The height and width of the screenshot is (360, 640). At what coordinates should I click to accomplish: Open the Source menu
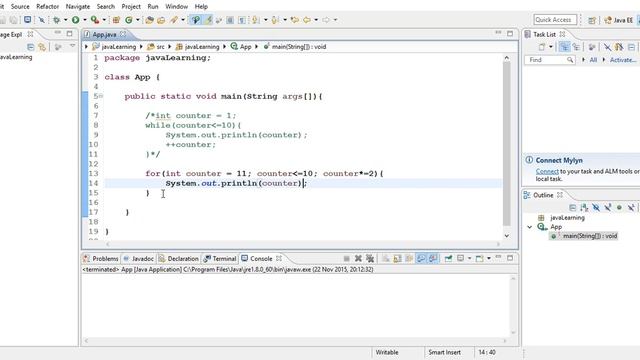[20, 7]
